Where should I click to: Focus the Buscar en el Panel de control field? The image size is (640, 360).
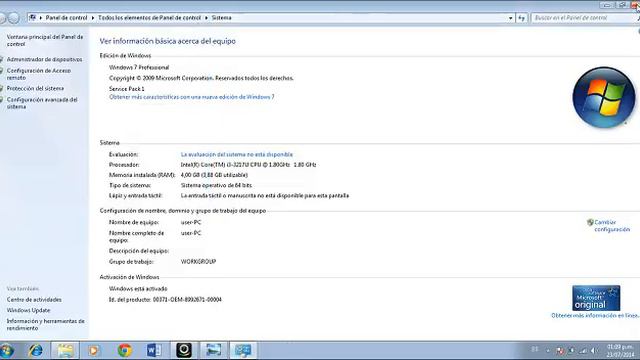pyautogui.click(x=584, y=18)
